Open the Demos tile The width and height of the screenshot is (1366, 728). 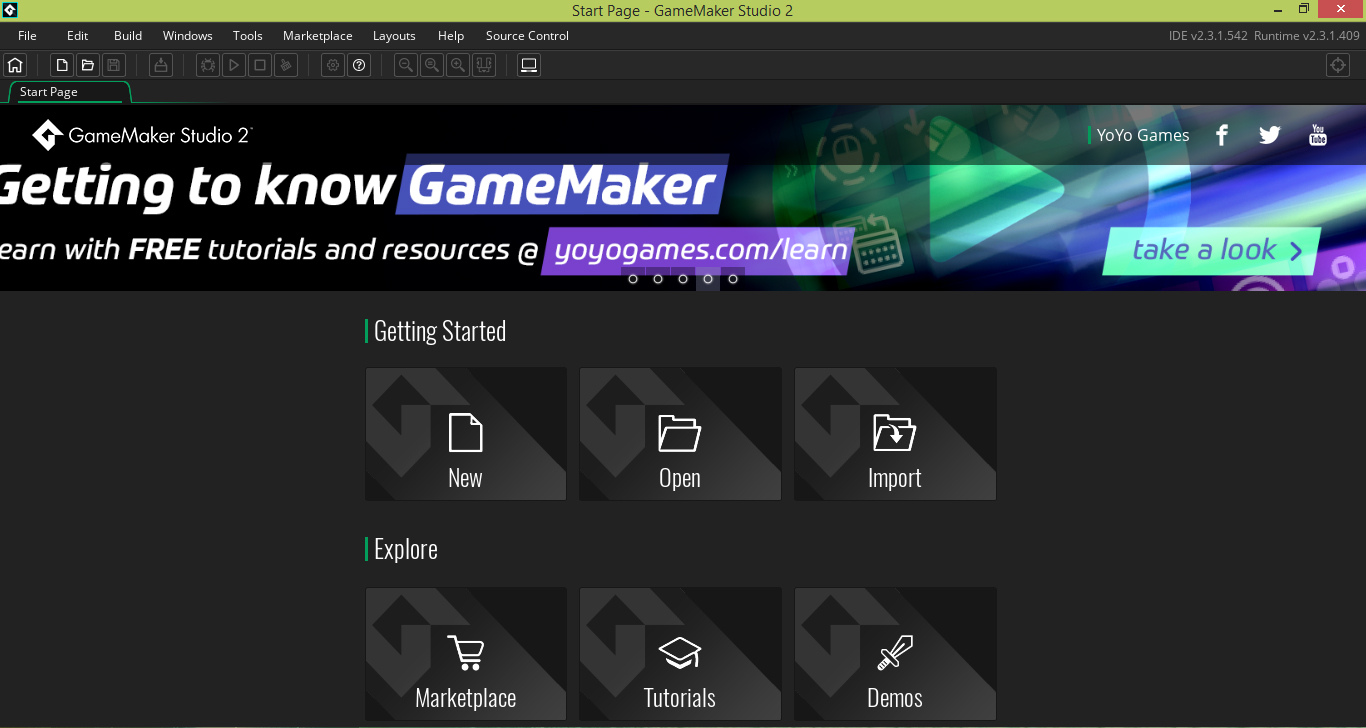pos(895,654)
